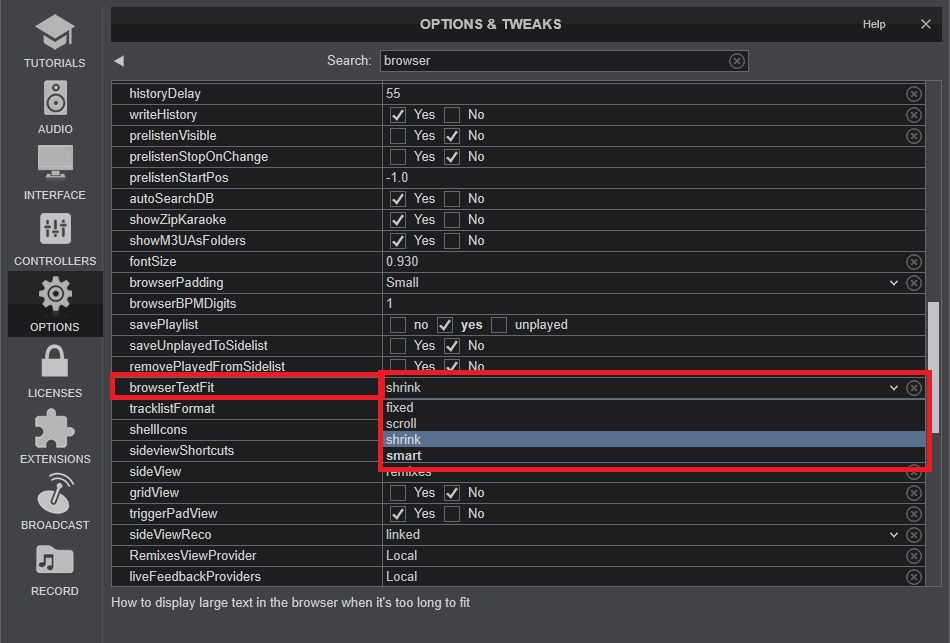Choose the smart option in list
Image resolution: width=950 pixels, height=643 pixels.
pos(404,456)
